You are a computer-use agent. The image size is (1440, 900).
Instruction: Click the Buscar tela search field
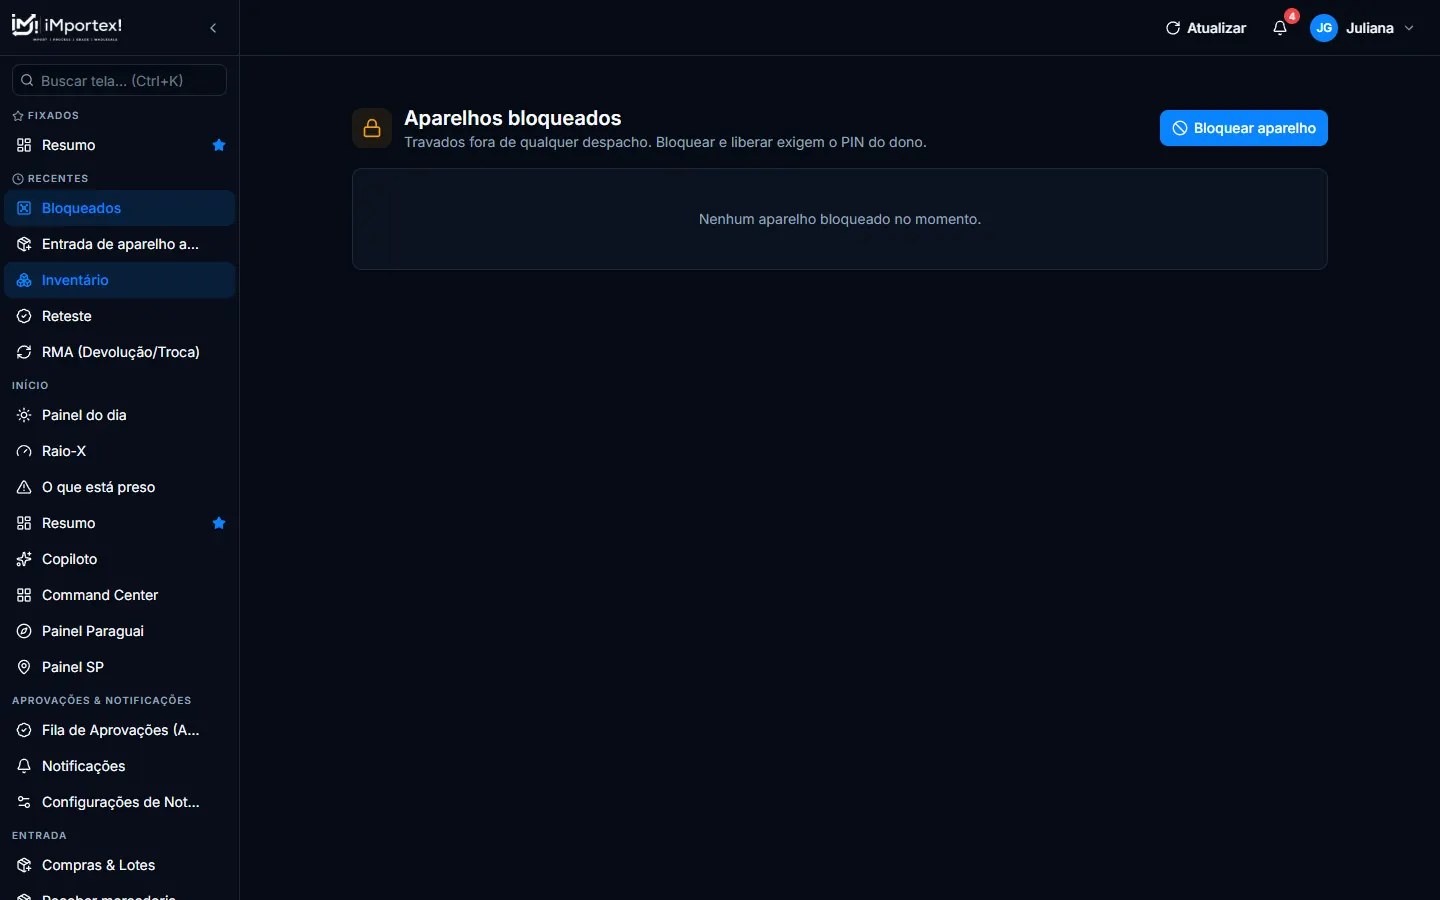click(x=119, y=80)
